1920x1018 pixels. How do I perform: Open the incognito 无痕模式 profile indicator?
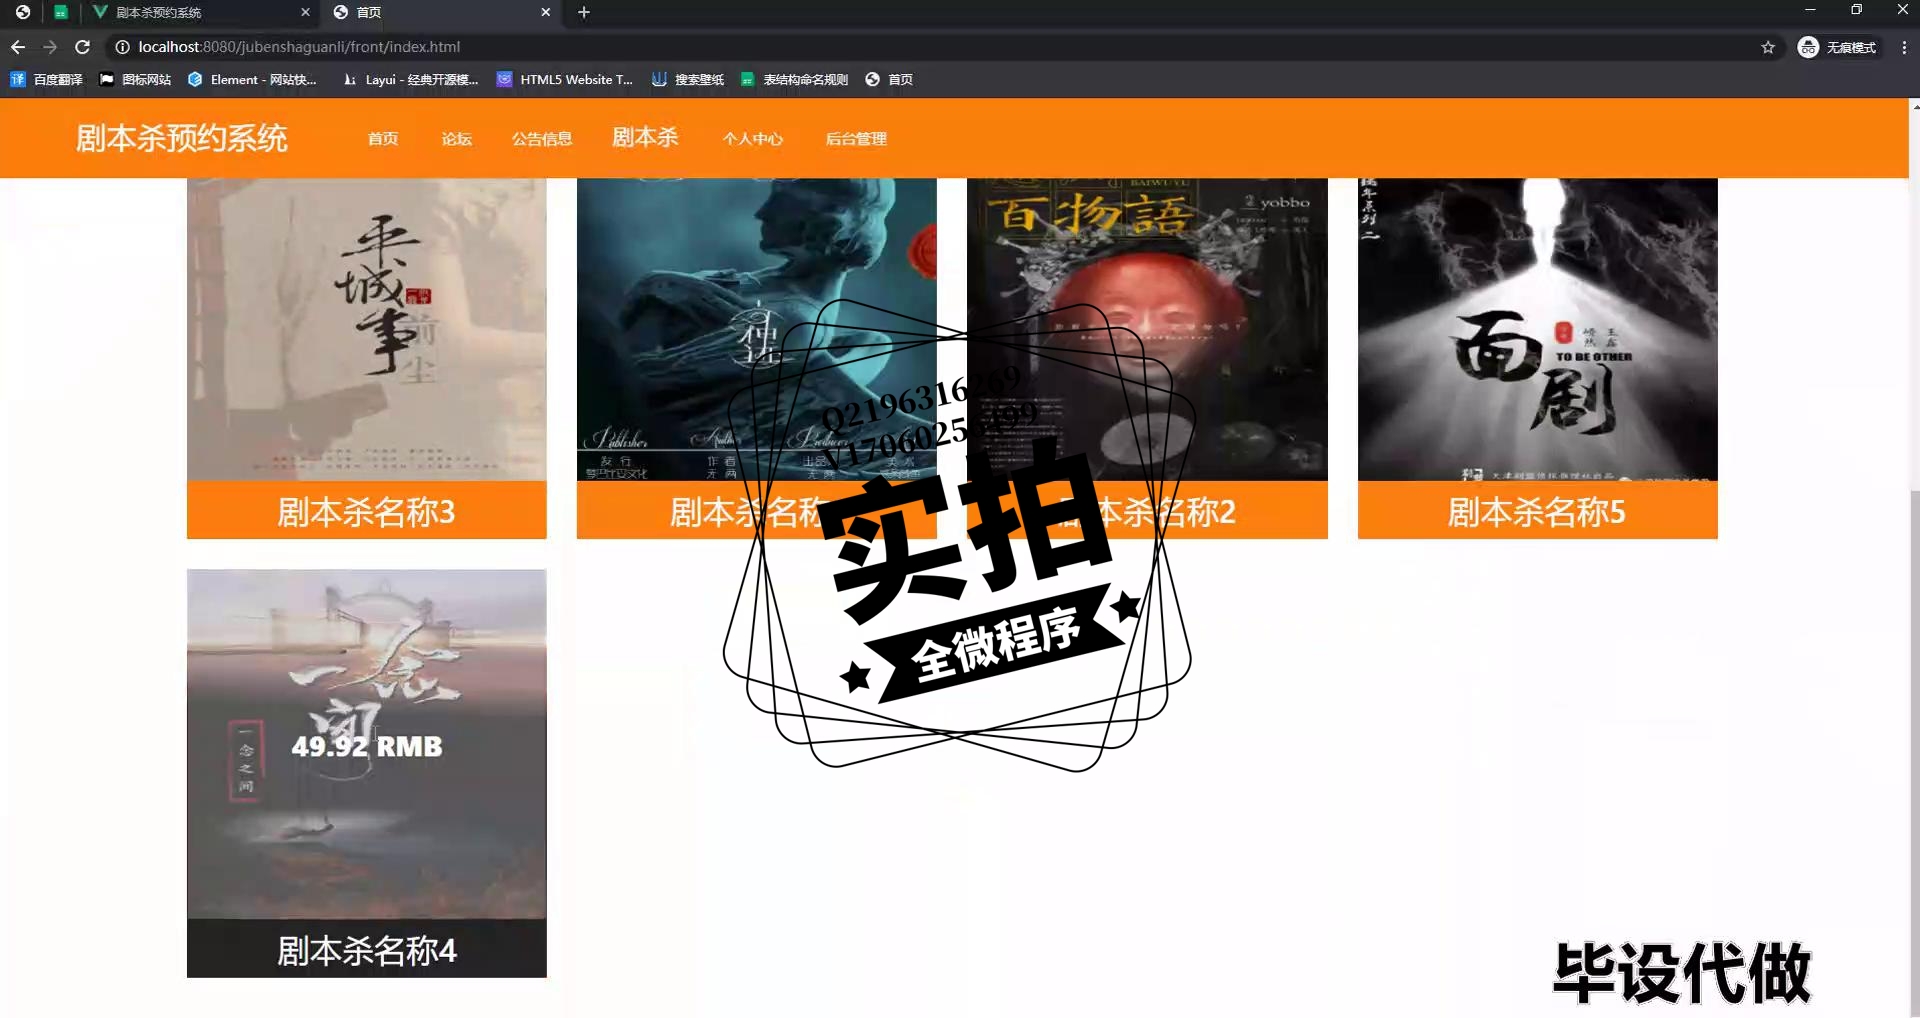[x=1838, y=47]
